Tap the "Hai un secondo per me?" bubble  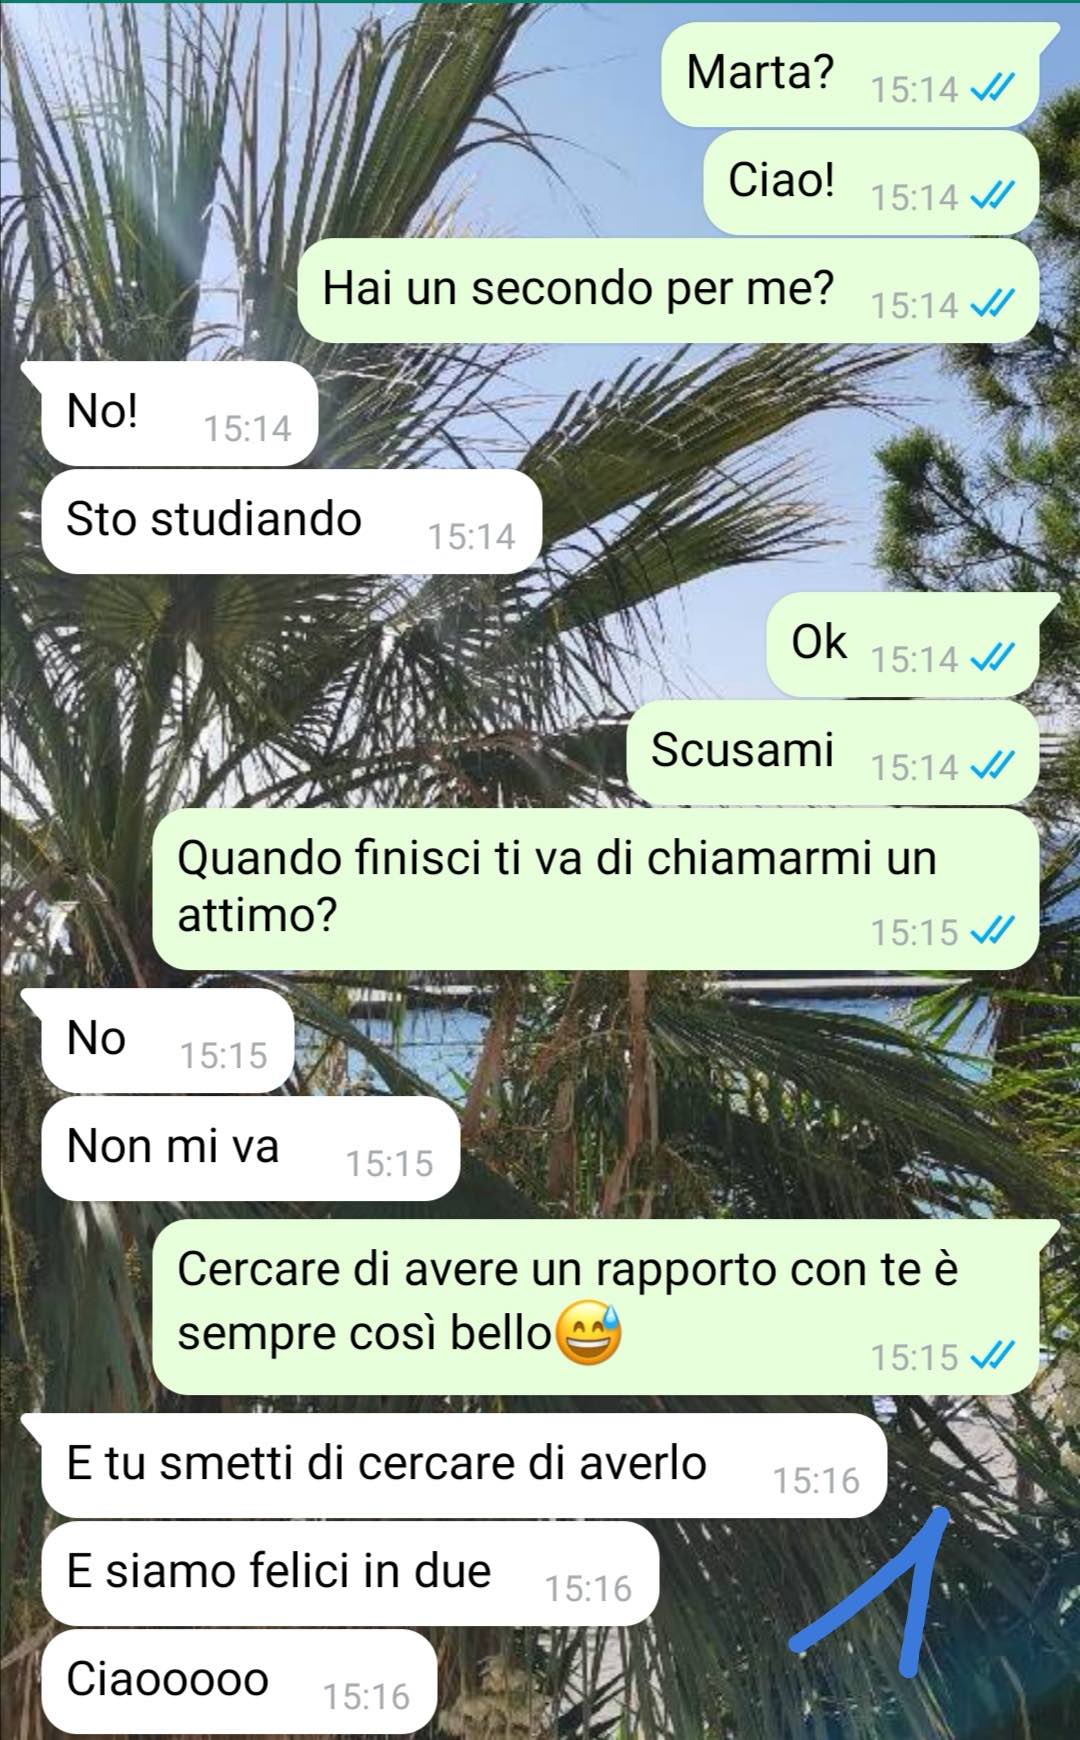(668, 290)
